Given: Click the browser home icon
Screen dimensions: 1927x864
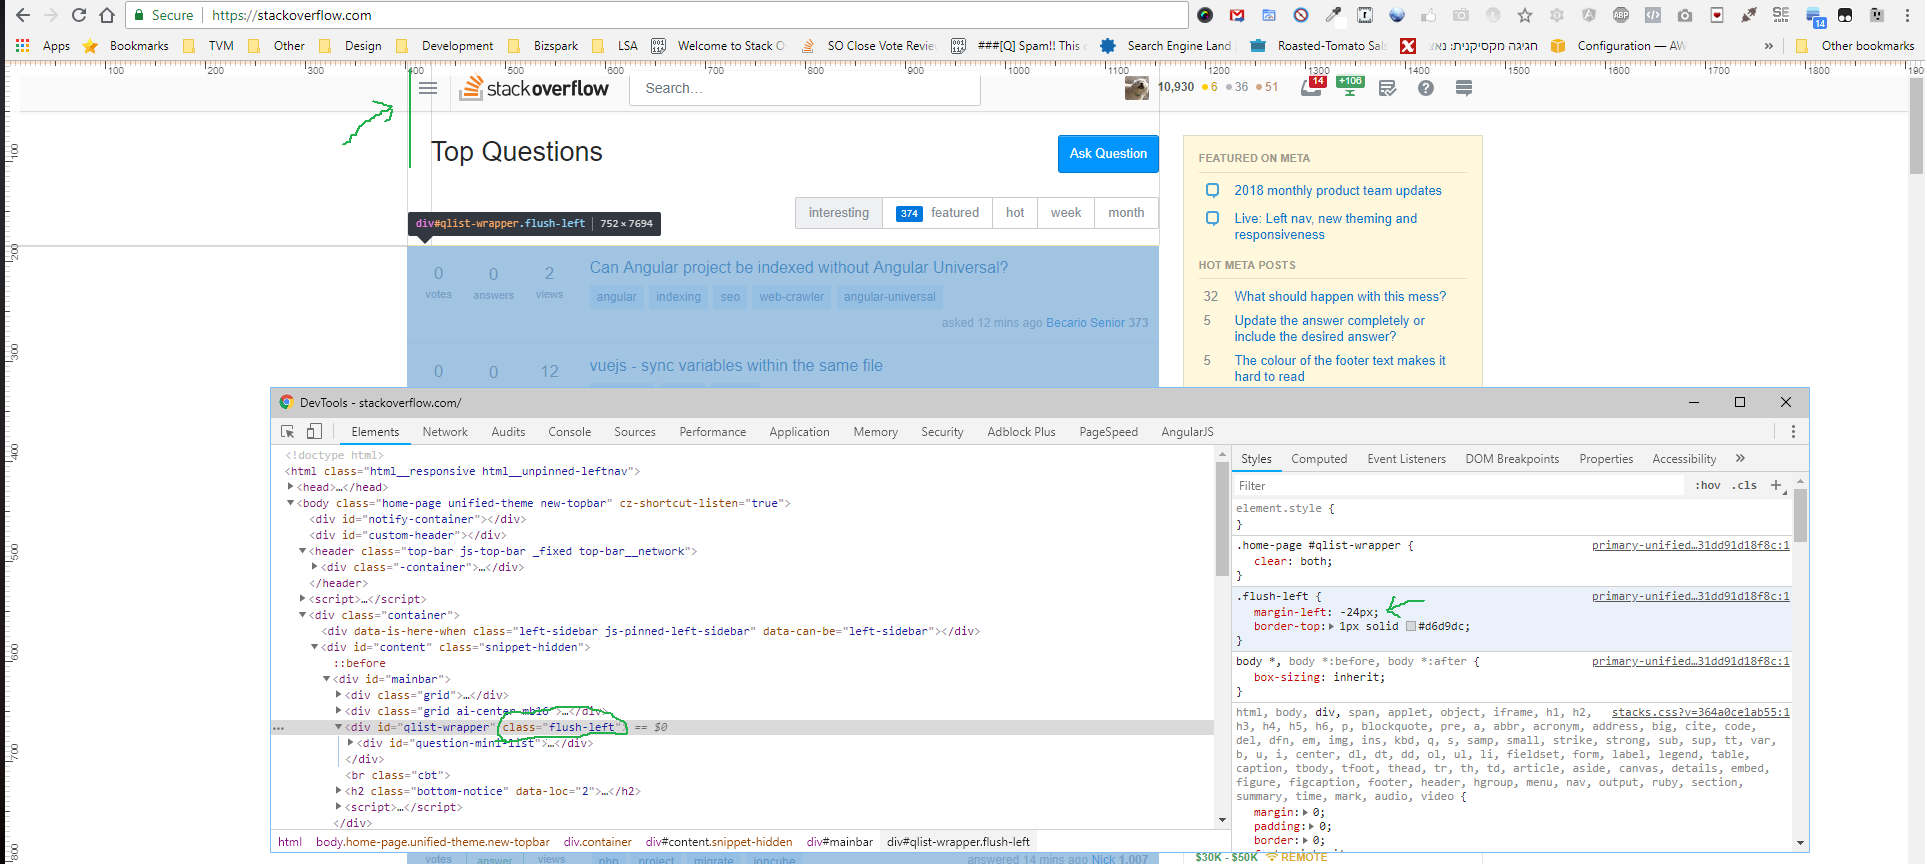Looking at the screenshot, I should (107, 15).
